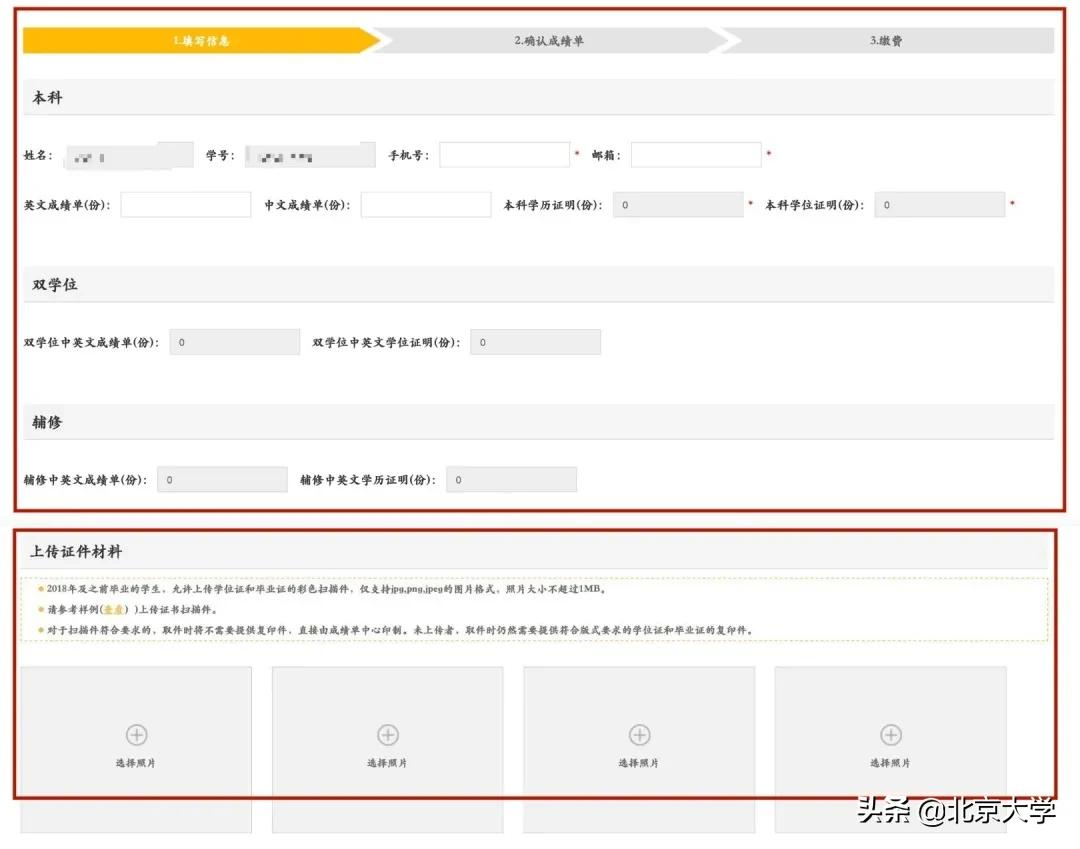Select the 辅修中英文成绩单(份) field
The width and height of the screenshot is (1080, 849).
222,479
